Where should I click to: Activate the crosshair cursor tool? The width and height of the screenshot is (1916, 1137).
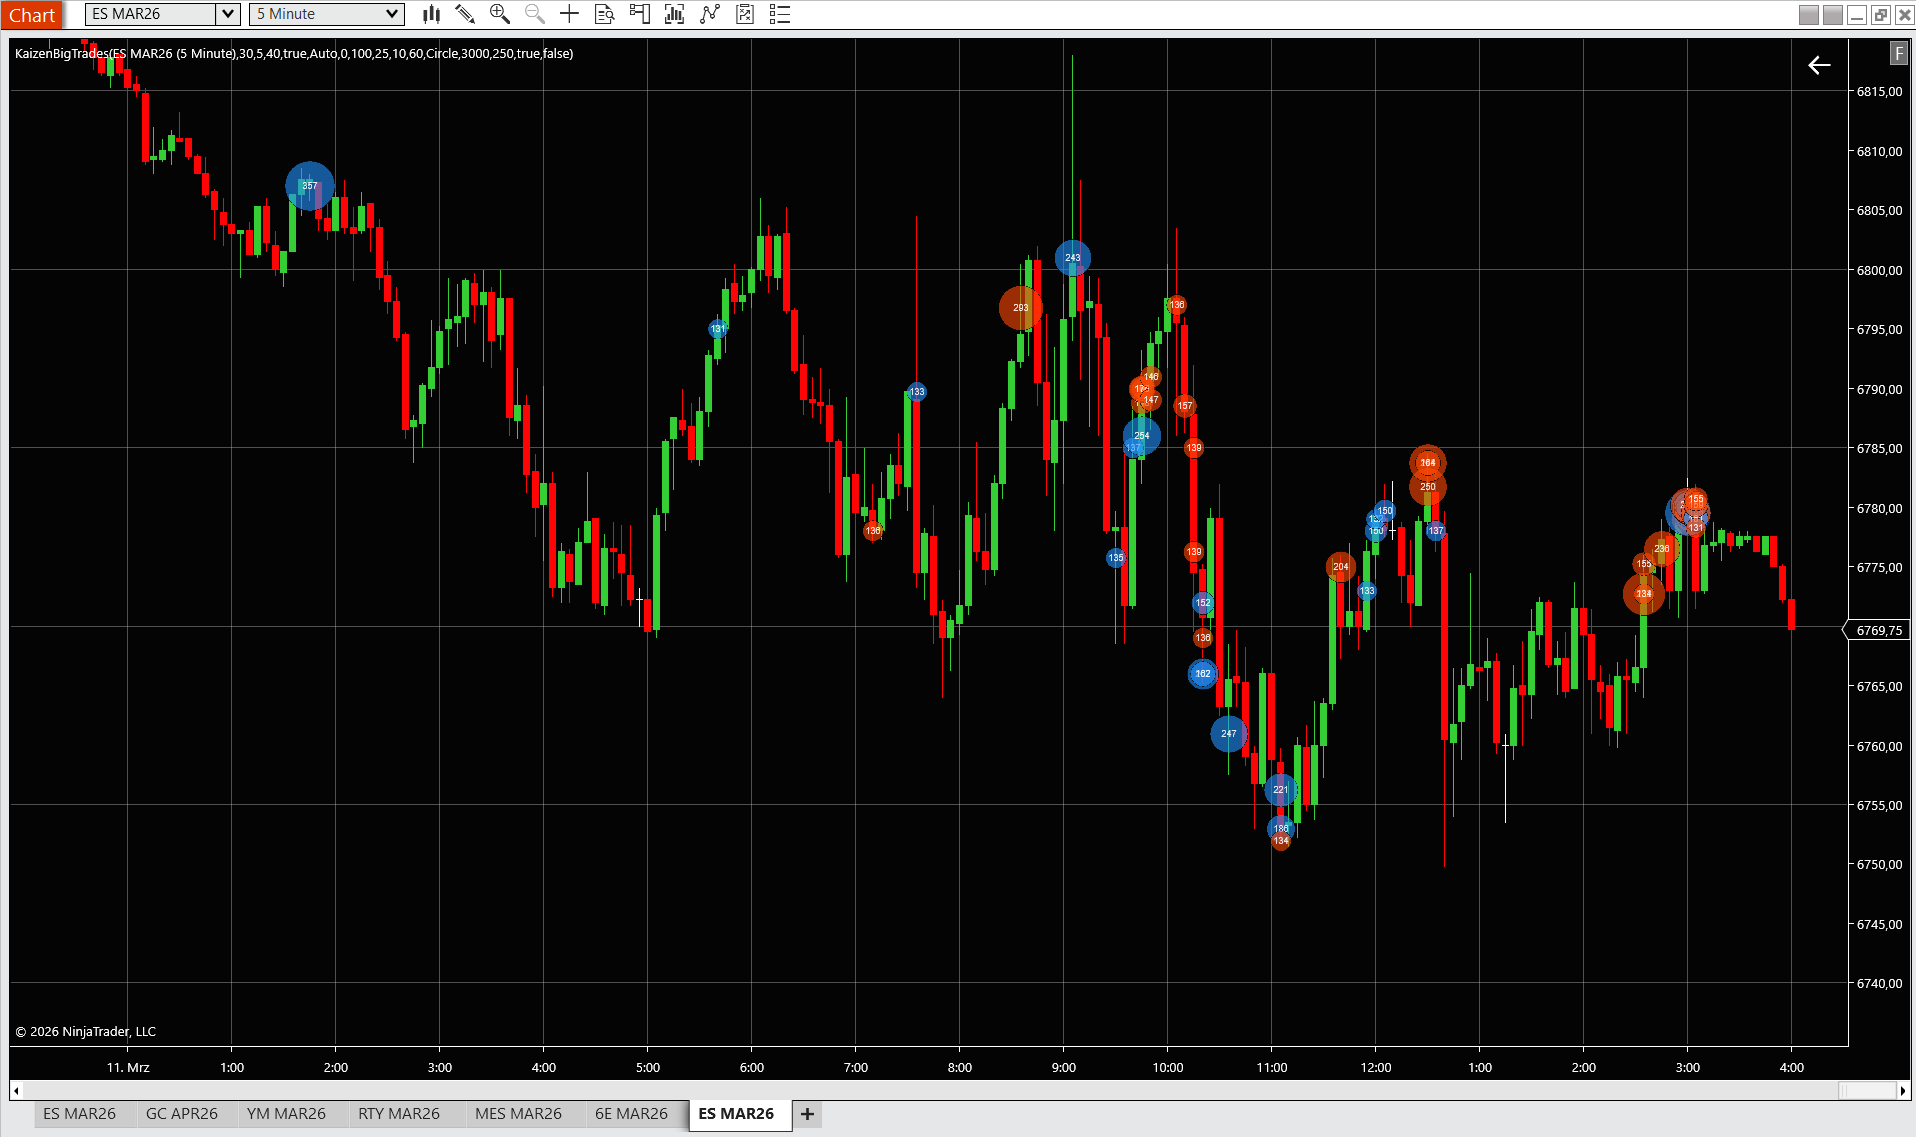(x=569, y=14)
